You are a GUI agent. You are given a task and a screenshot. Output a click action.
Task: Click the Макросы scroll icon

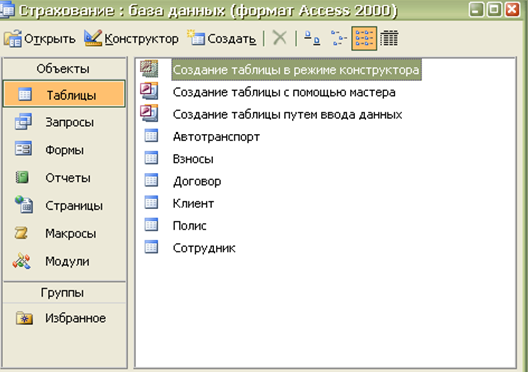[21, 233]
